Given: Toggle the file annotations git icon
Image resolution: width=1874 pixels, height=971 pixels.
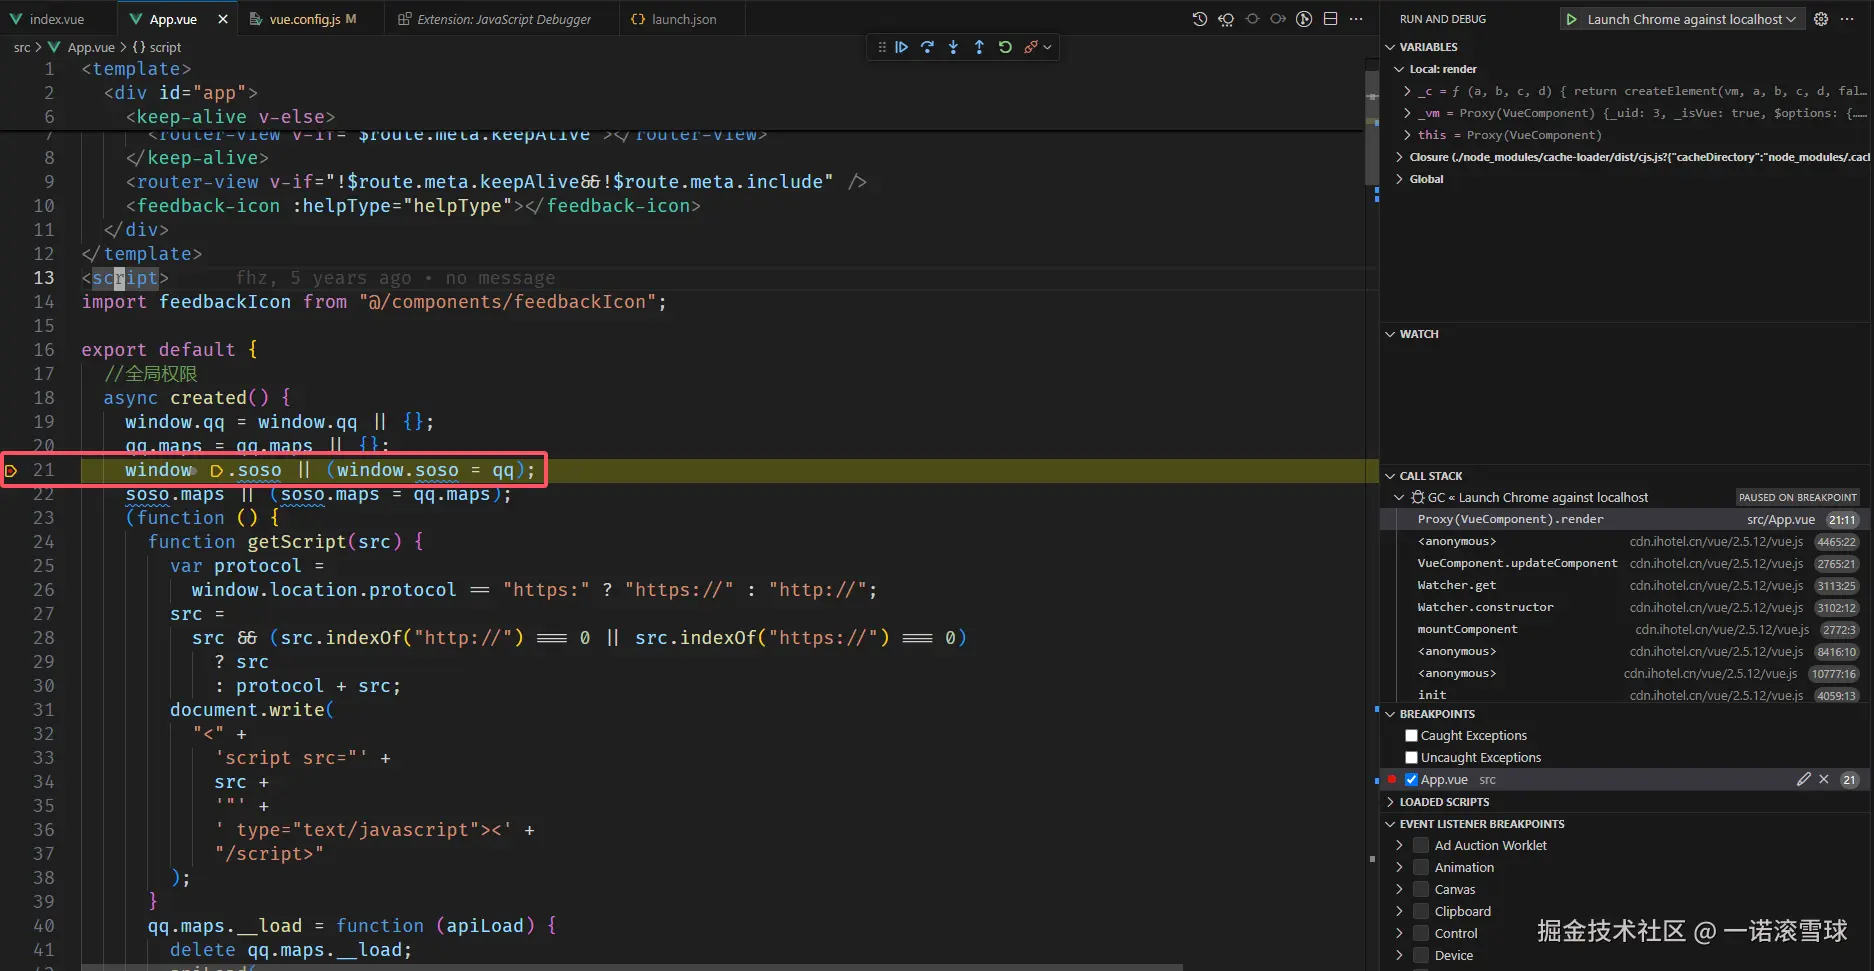Looking at the screenshot, I should [1304, 19].
